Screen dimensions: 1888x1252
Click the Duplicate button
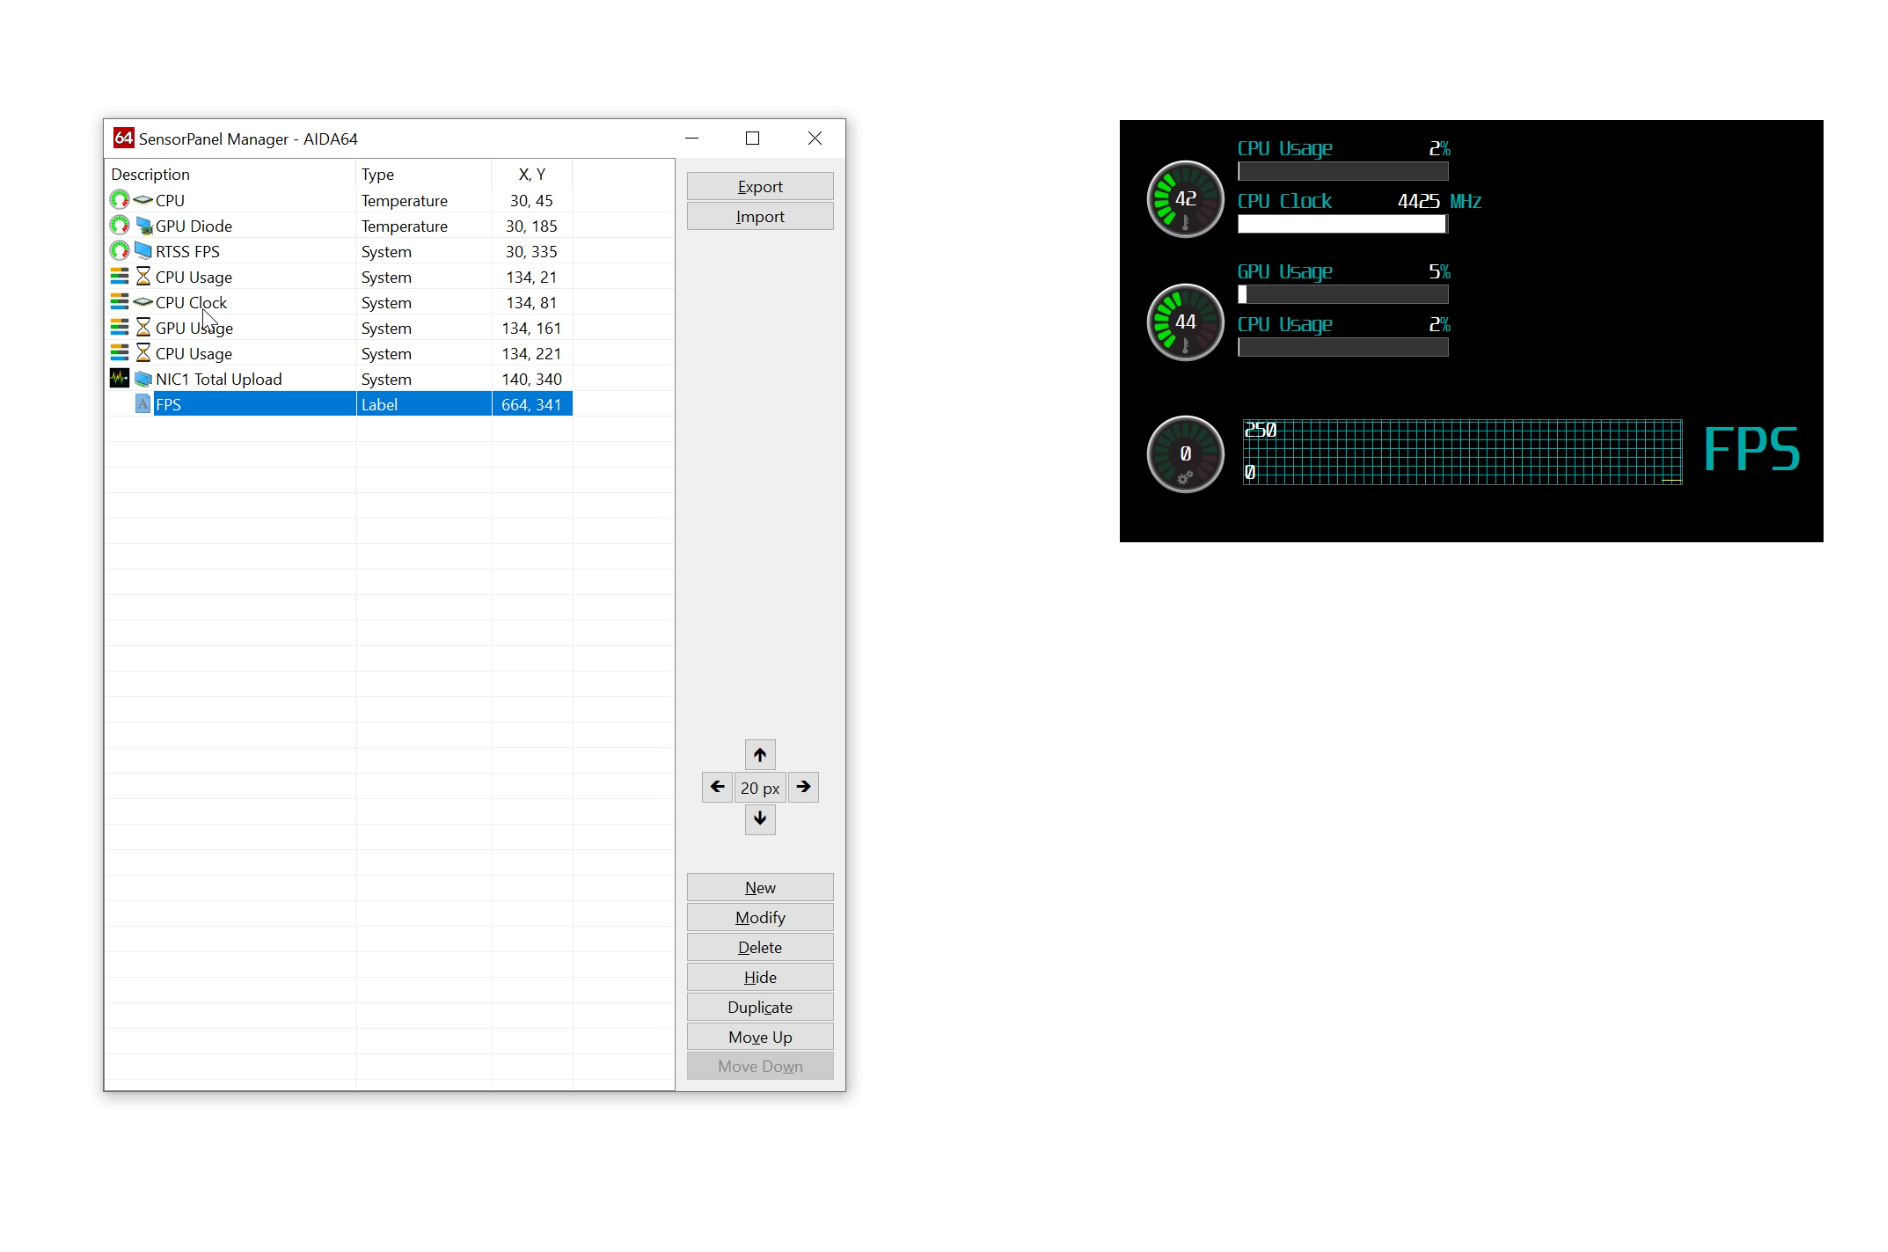point(760,1007)
